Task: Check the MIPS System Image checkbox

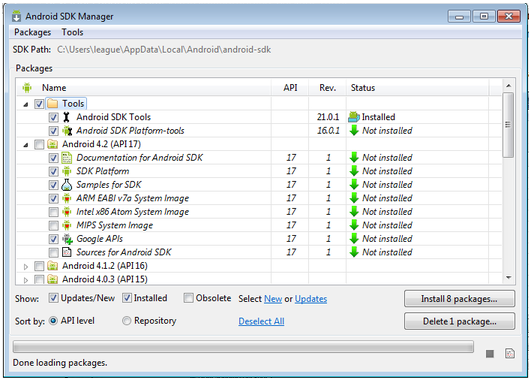Action: [54, 226]
